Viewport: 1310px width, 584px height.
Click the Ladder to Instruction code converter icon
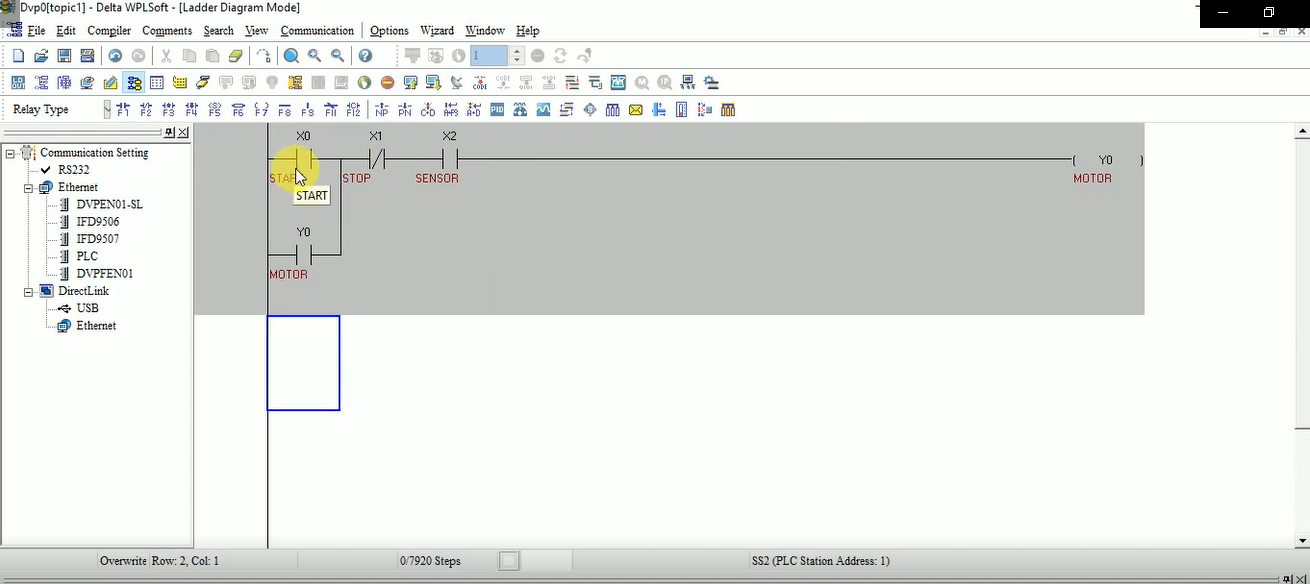tap(479, 82)
